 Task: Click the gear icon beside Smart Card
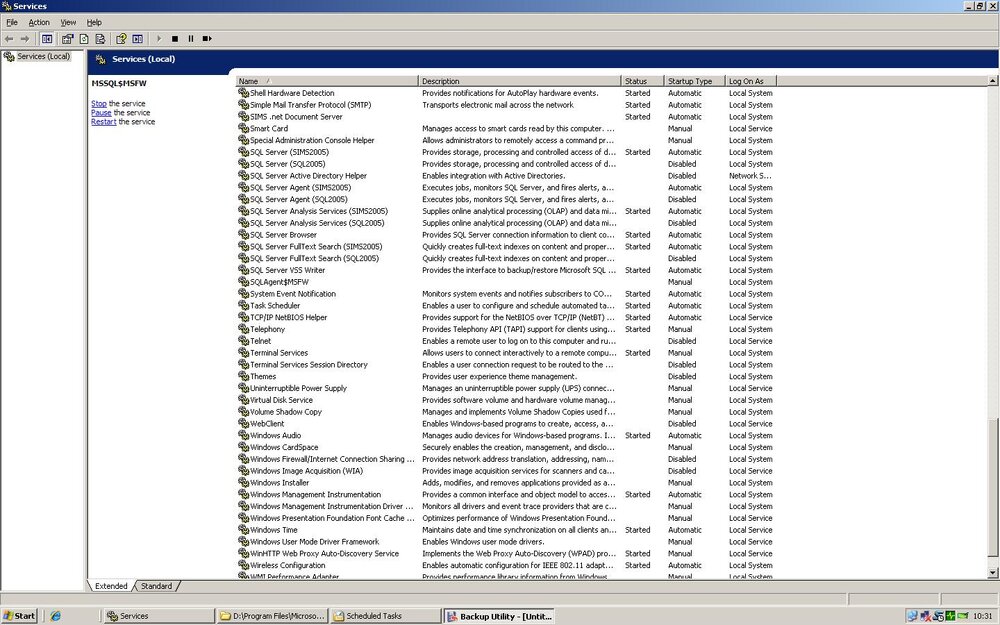tap(243, 128)
